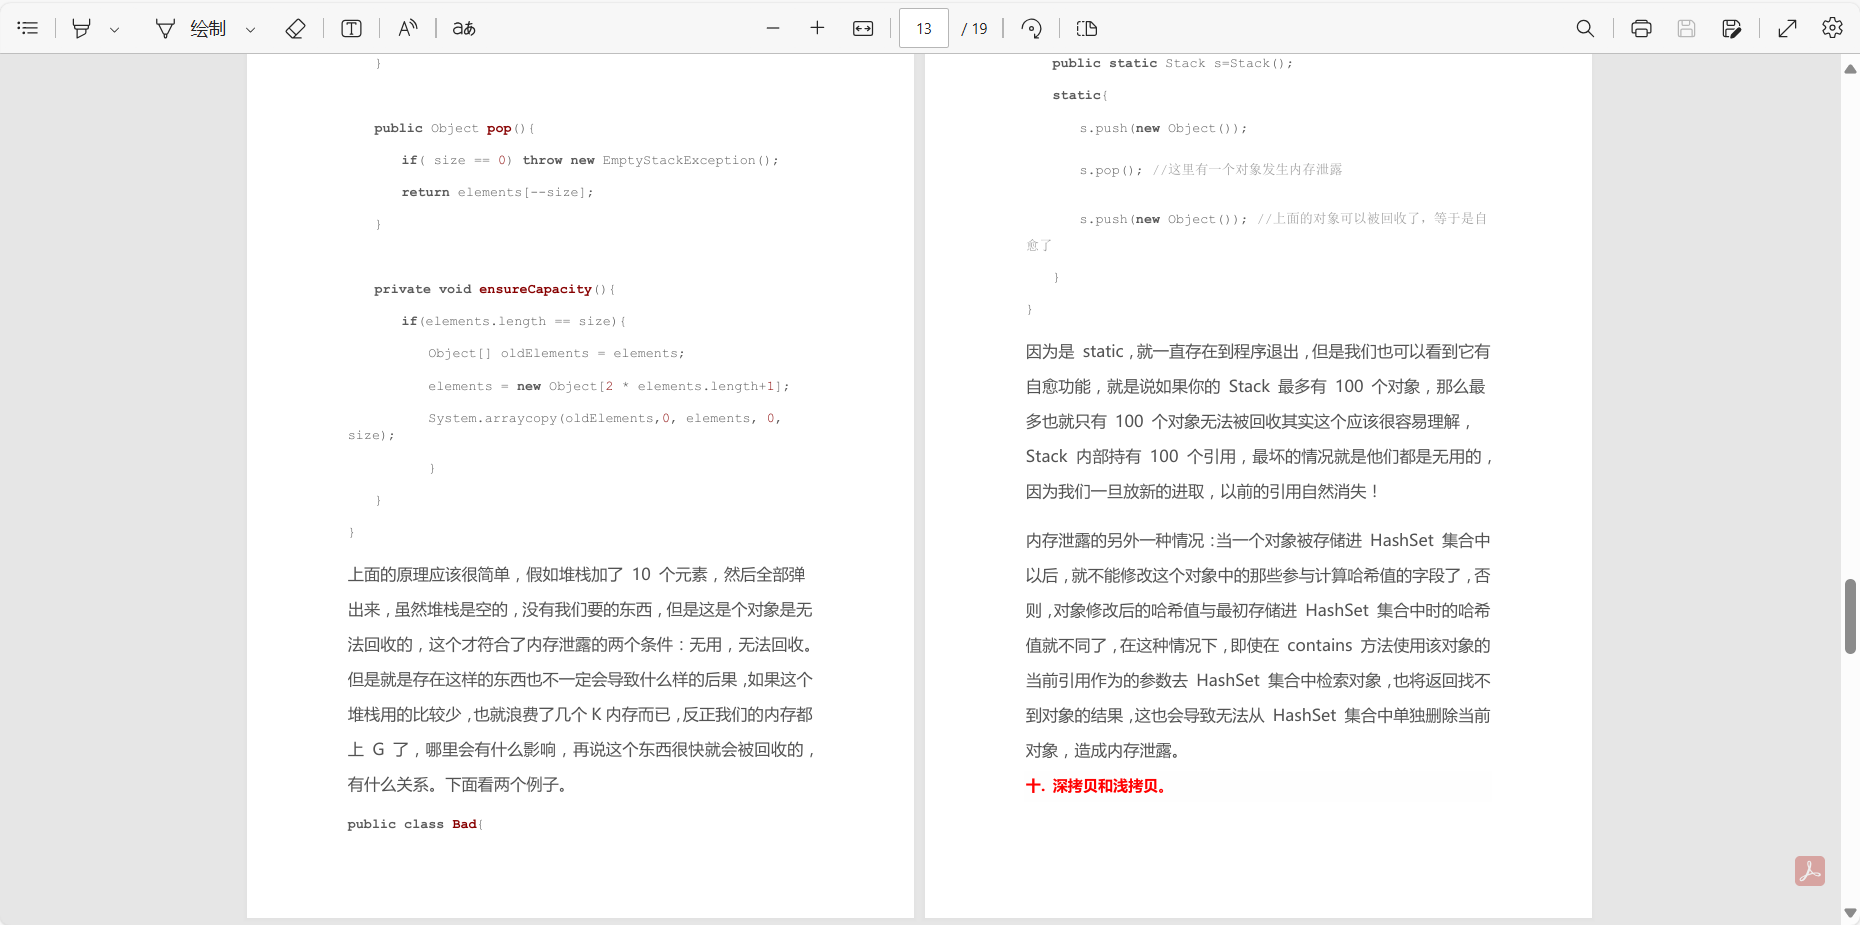Screen dimensions: 1860x925
Task: Open the PDF viewer settings
Action: (1832, 28)
